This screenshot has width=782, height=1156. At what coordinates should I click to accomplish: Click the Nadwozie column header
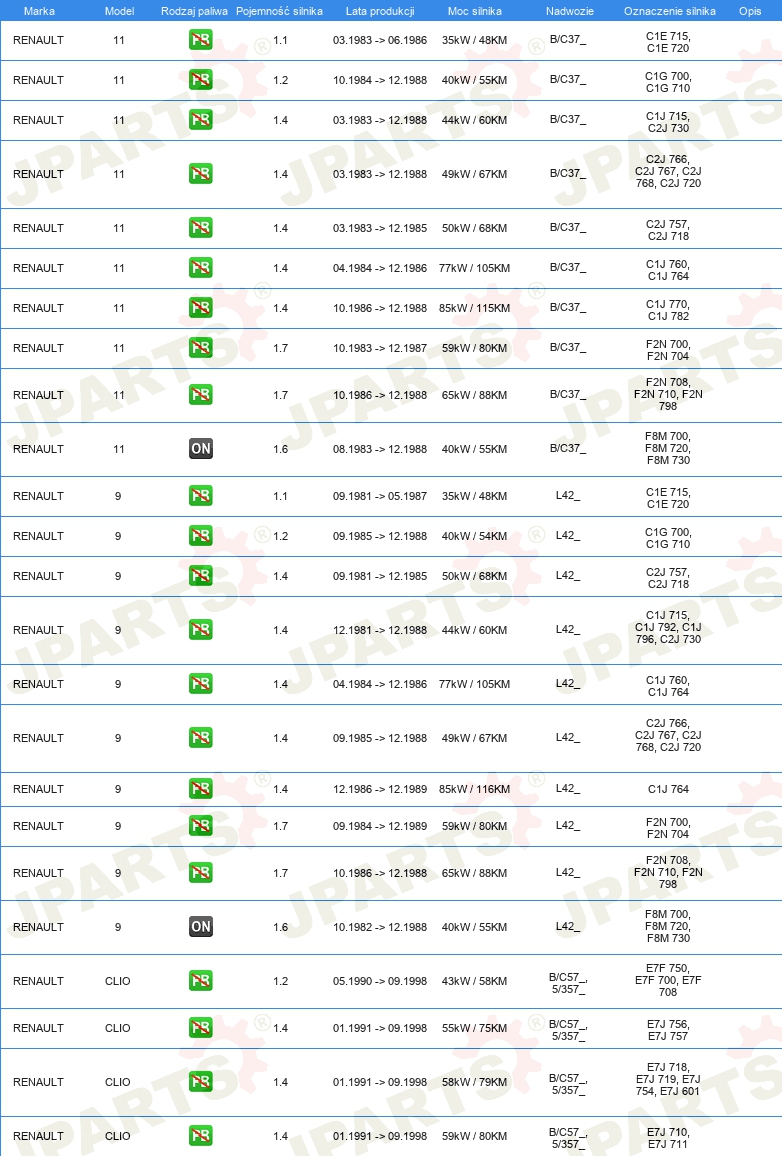click(x=570, y=11)
